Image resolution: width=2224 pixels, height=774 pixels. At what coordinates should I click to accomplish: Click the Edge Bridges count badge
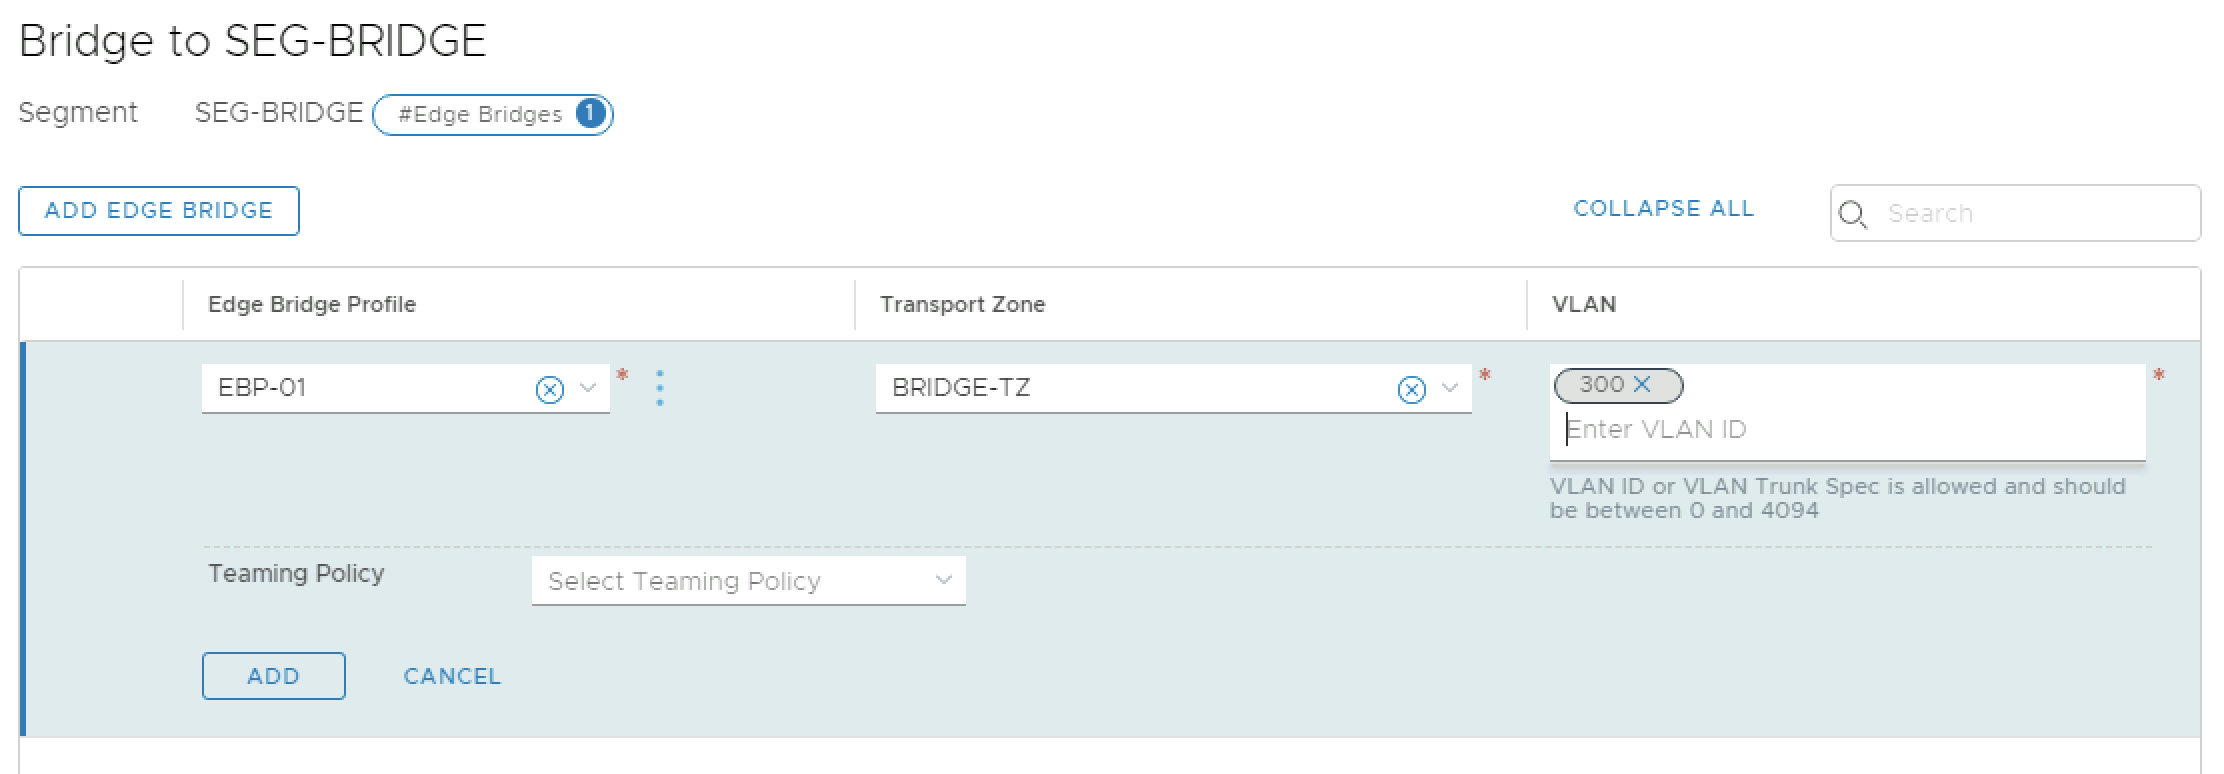(591, 114)
